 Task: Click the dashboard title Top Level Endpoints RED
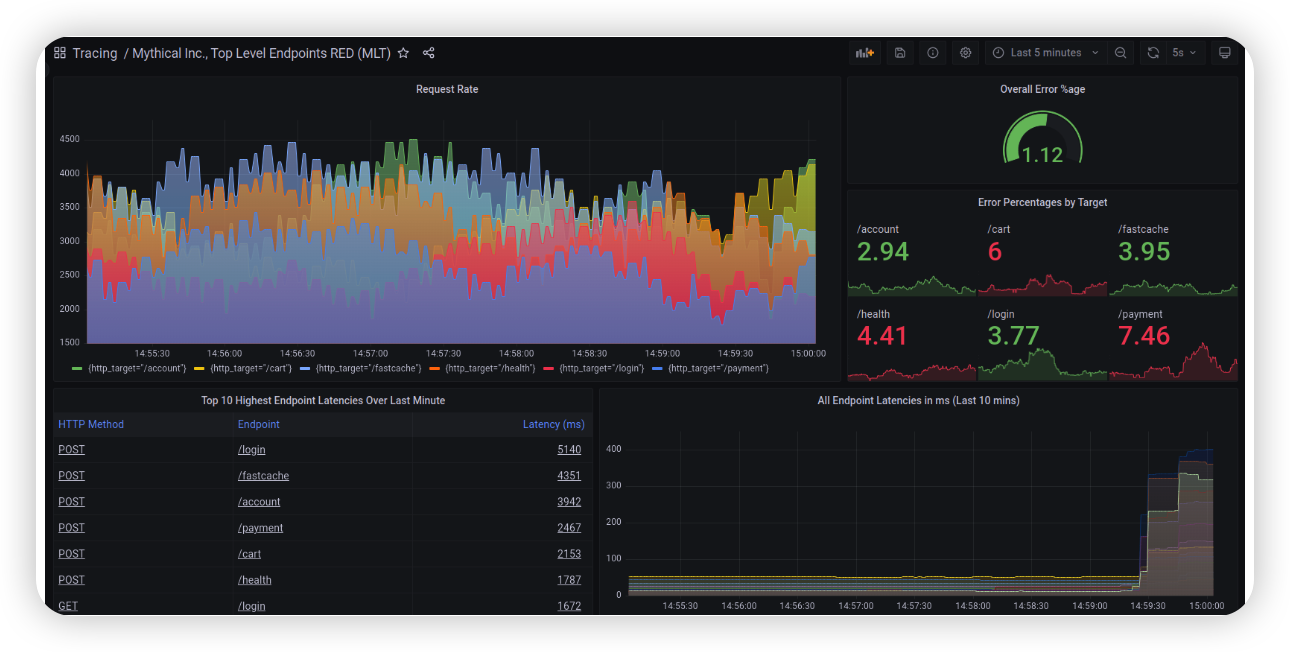(261, 53)
